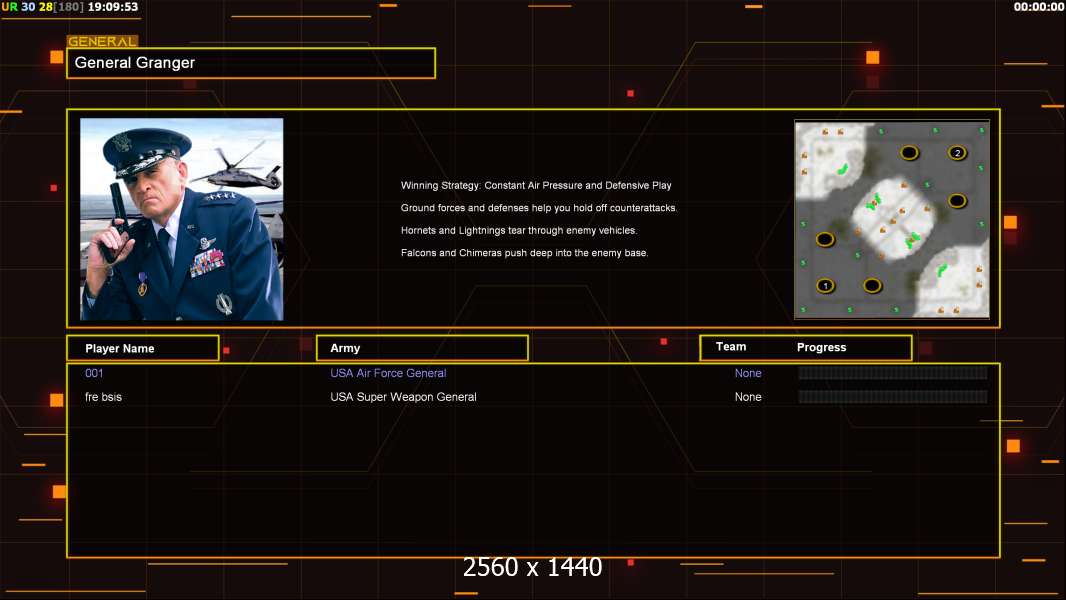The height and width of the screenshot is (600, 1066).
Task: Click the General Granger portrait image
Action: (182, 219)
